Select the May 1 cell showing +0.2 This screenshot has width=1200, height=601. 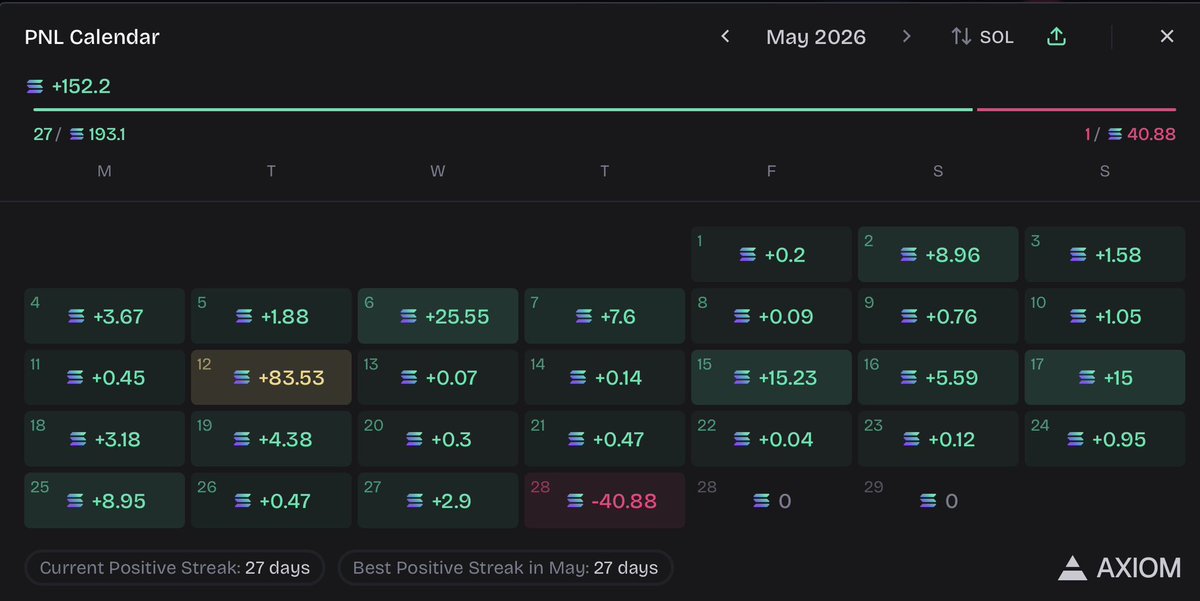click(771, 254)
